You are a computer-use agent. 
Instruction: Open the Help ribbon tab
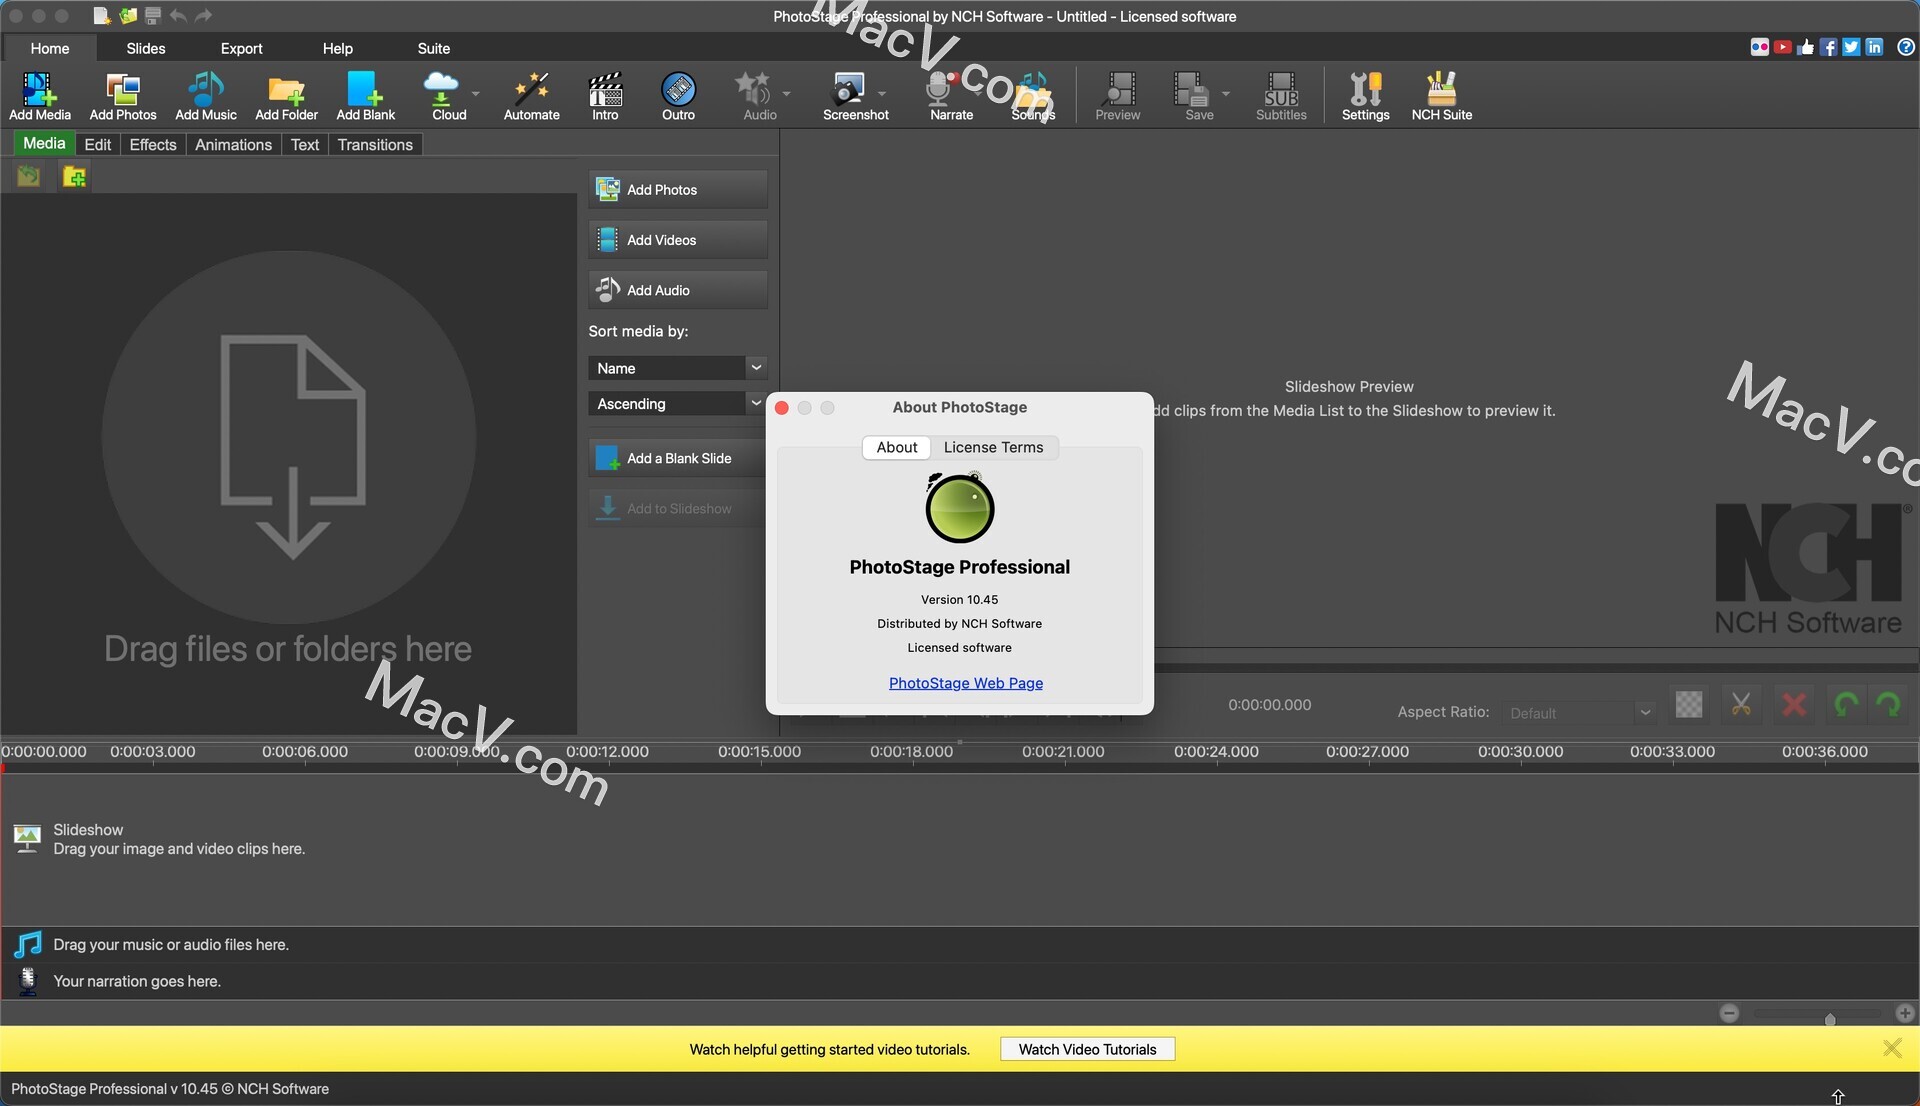pos(337,48)
